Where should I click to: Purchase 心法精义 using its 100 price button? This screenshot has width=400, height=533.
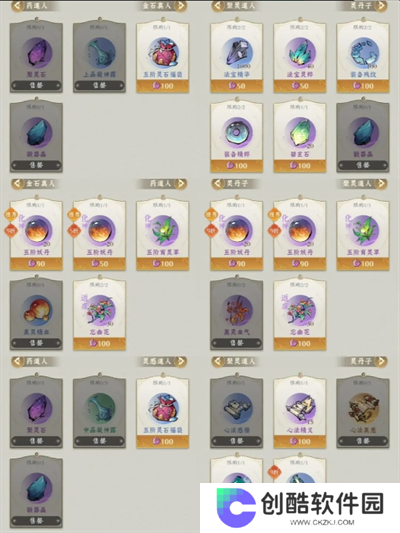[300, 441]
